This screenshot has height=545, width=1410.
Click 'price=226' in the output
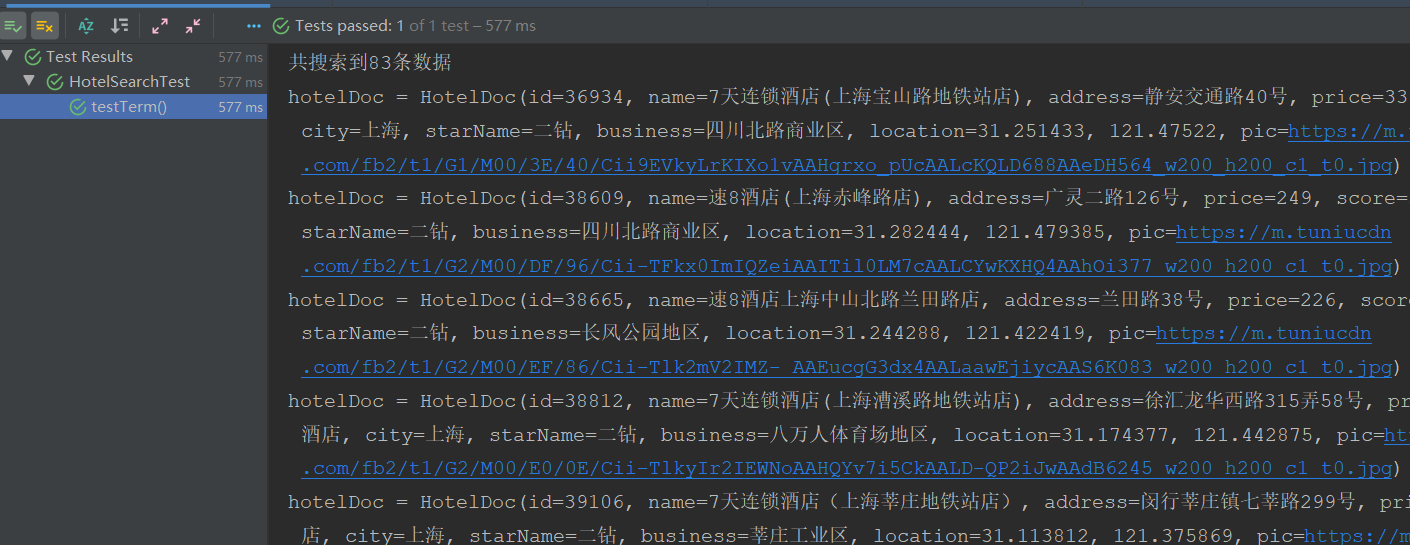(x=1278, y=299)
